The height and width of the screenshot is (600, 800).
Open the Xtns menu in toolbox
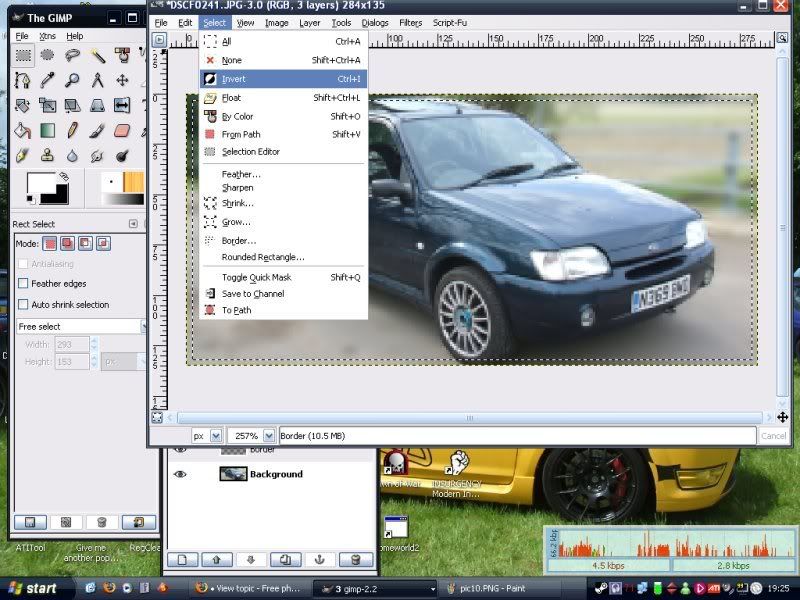click(x=47, y=36)
